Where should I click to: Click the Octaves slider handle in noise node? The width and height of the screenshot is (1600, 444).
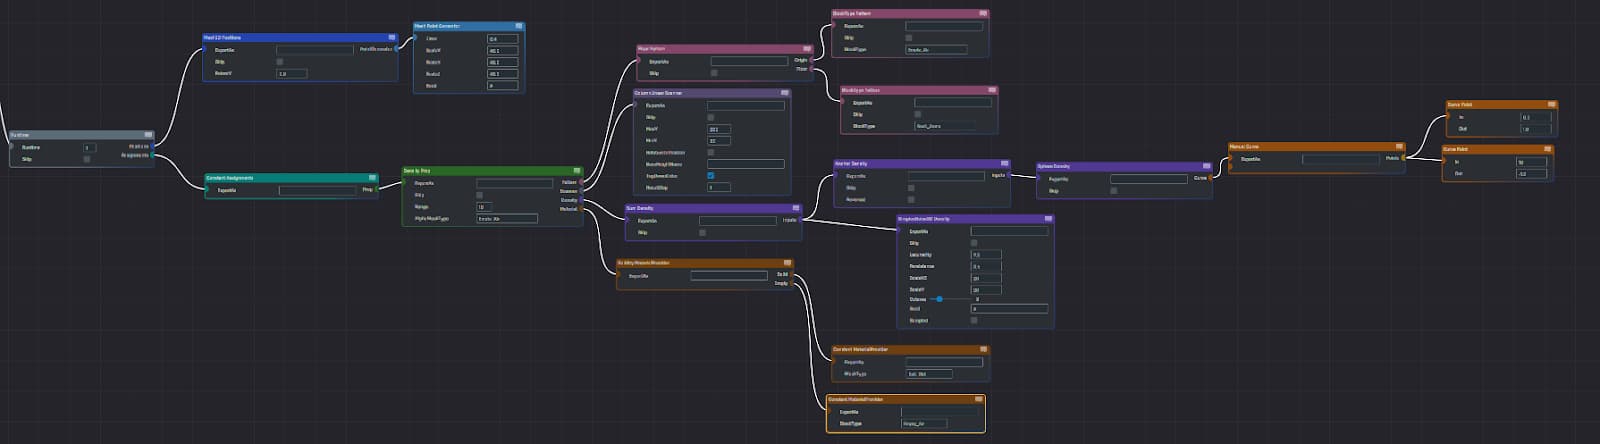[x=939, y=299]
